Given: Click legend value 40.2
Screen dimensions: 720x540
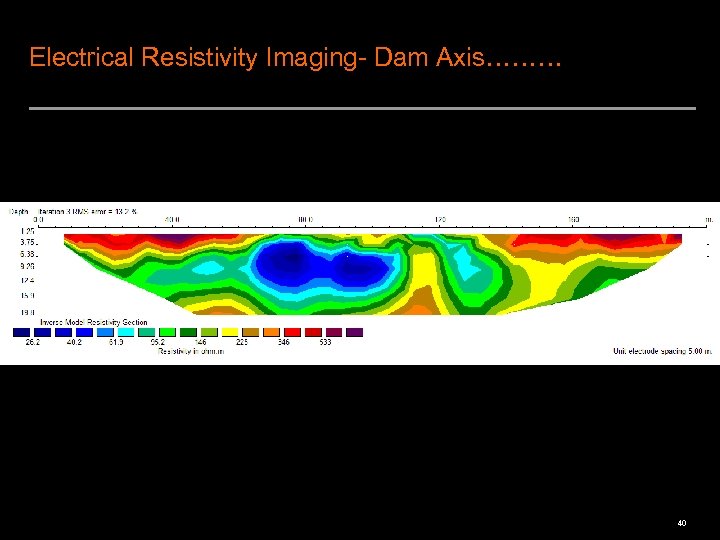Looking at the screenshot, I should 74,342.
